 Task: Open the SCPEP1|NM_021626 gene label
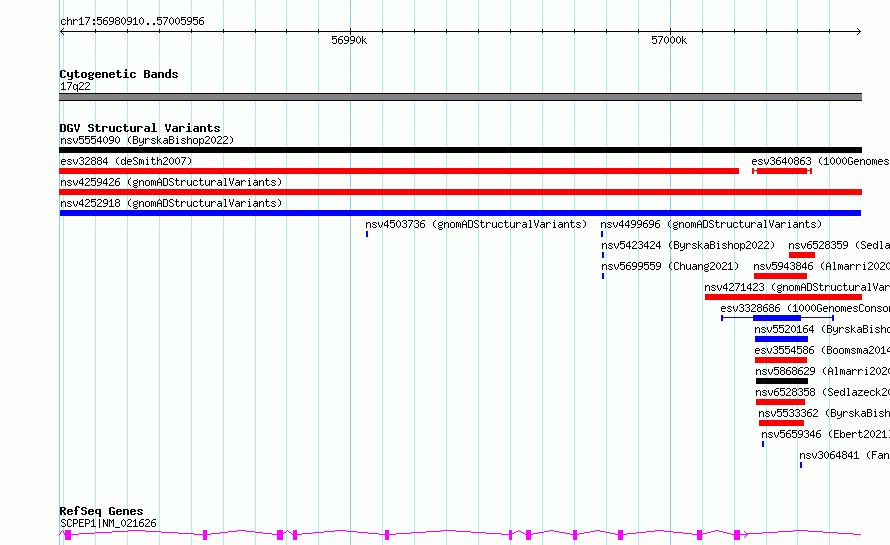coord(108,523)
